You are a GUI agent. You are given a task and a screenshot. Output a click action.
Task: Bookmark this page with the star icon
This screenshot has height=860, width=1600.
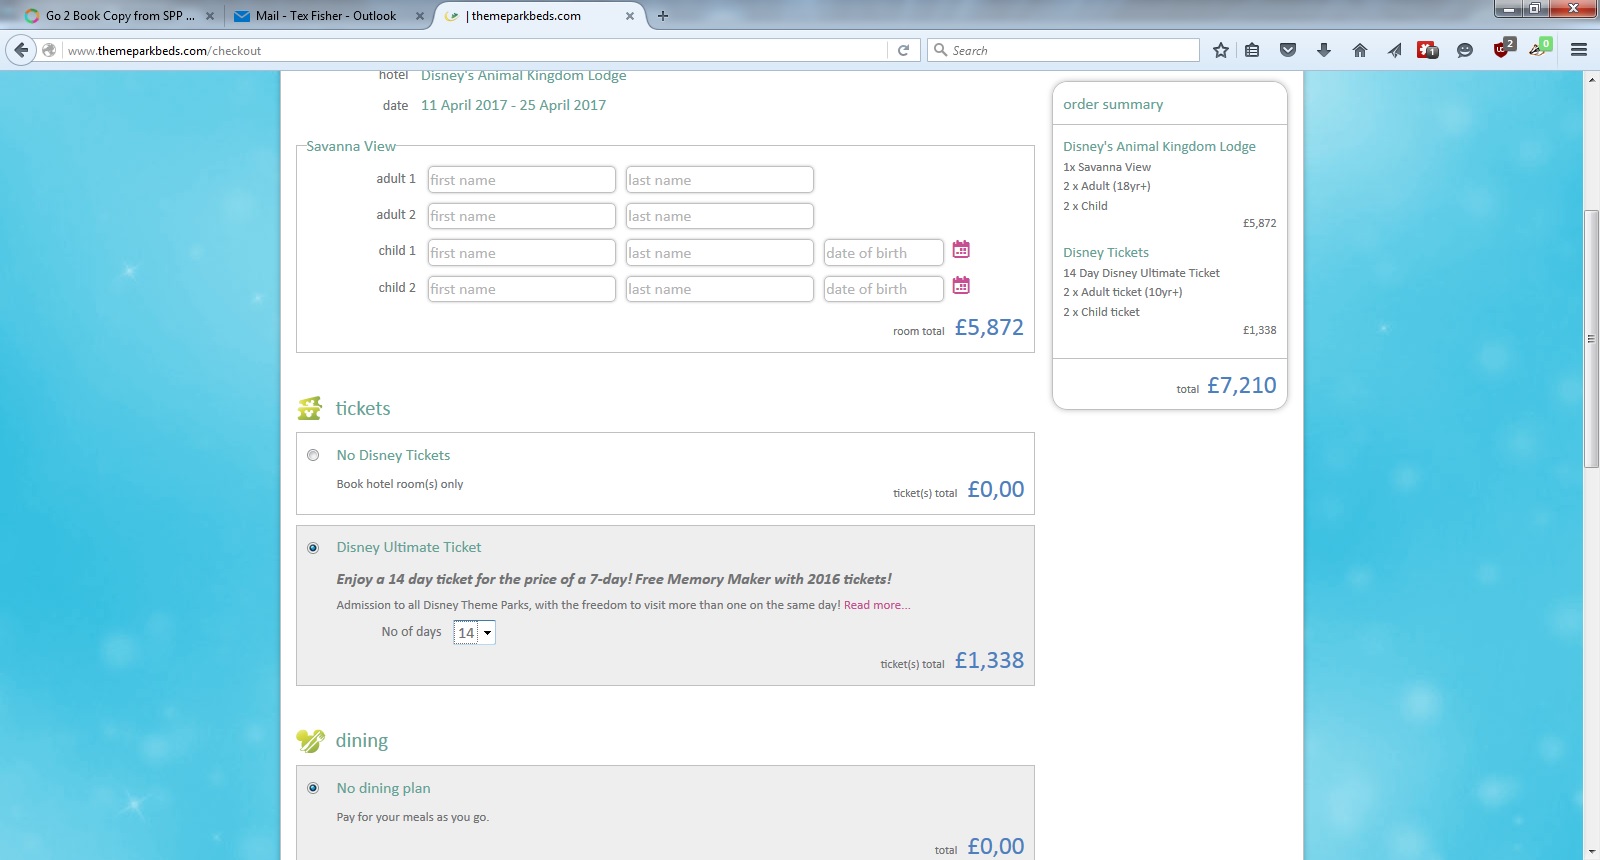pyautogui.click(x=1221, y=50)
